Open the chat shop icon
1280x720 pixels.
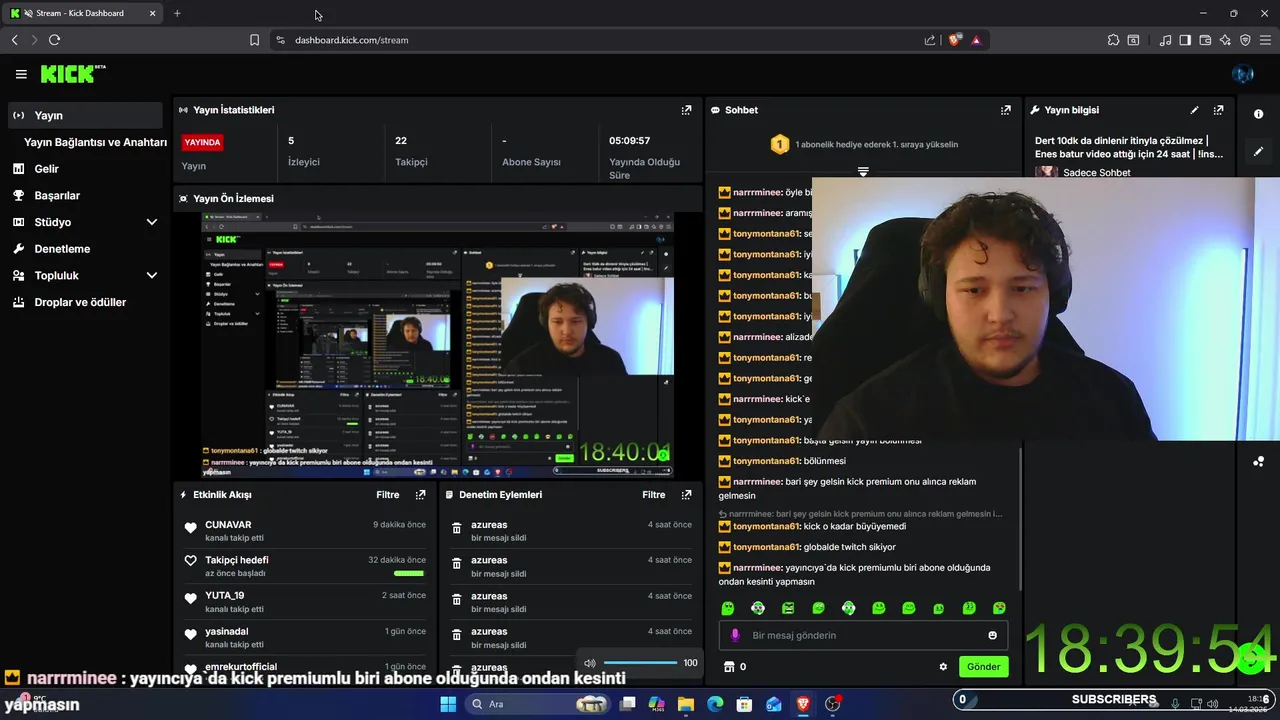[x=729, y=667]
